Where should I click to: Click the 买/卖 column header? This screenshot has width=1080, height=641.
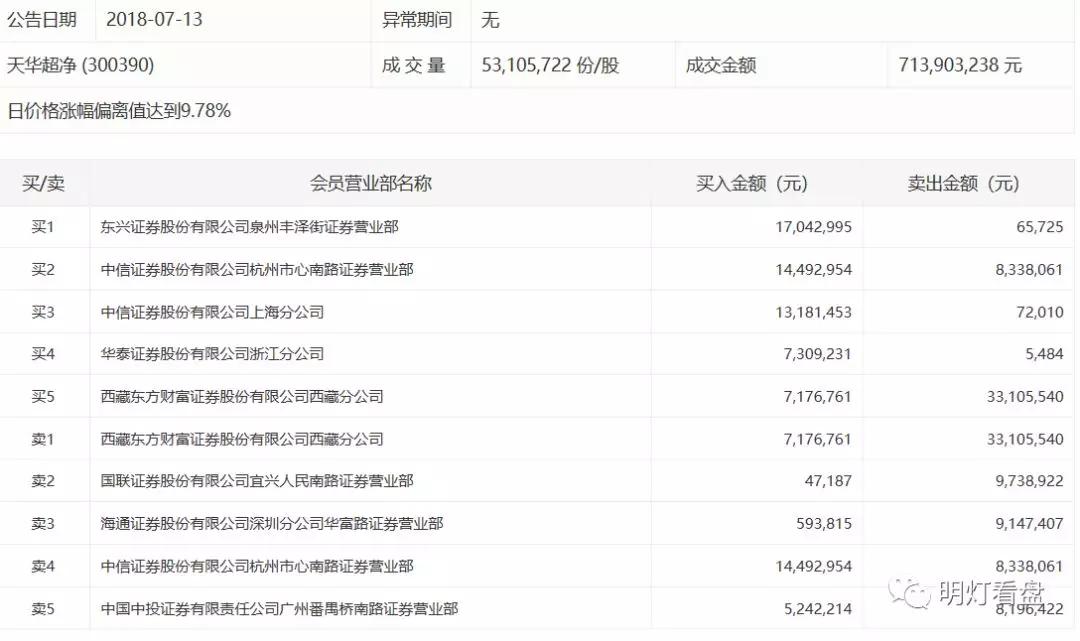[x=43, y=183]
